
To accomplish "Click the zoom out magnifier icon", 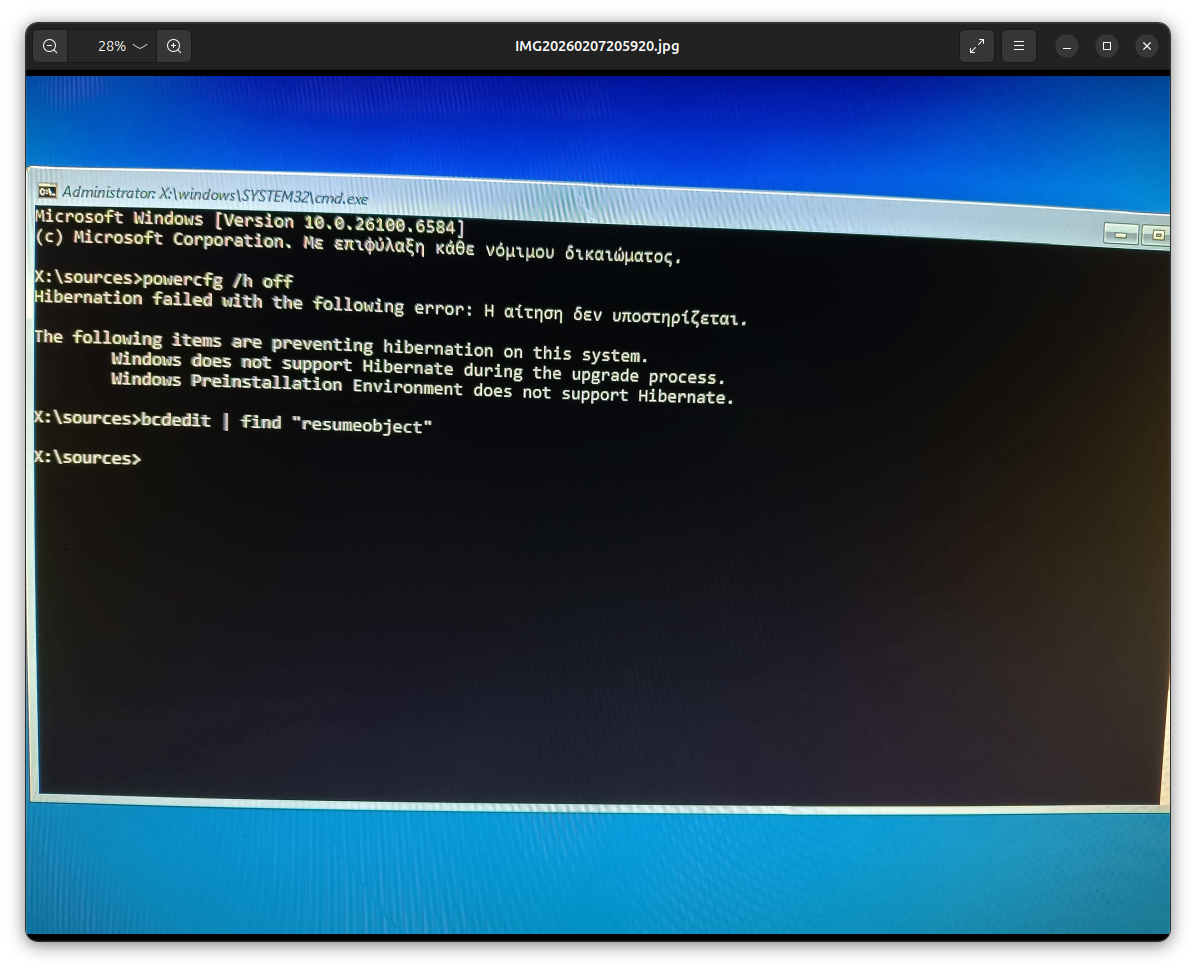I will 50,46.
